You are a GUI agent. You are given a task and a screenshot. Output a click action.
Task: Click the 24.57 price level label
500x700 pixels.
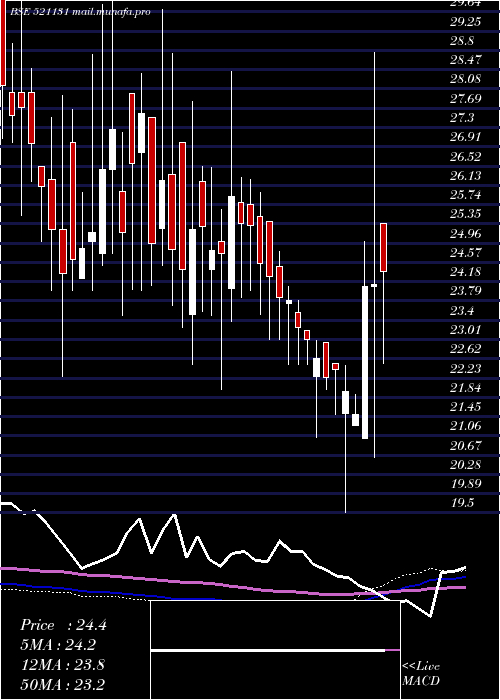(x=465, y=253)
